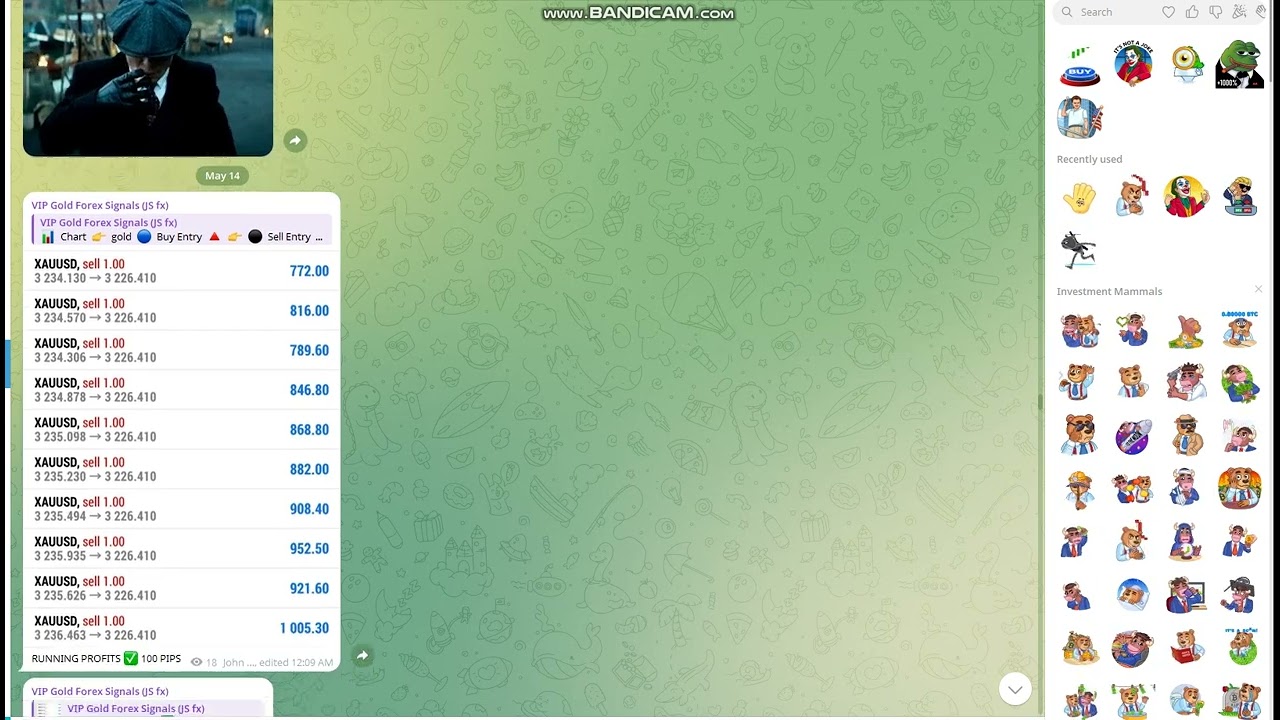Click the 789.60 profit value

tap(309, 350)
